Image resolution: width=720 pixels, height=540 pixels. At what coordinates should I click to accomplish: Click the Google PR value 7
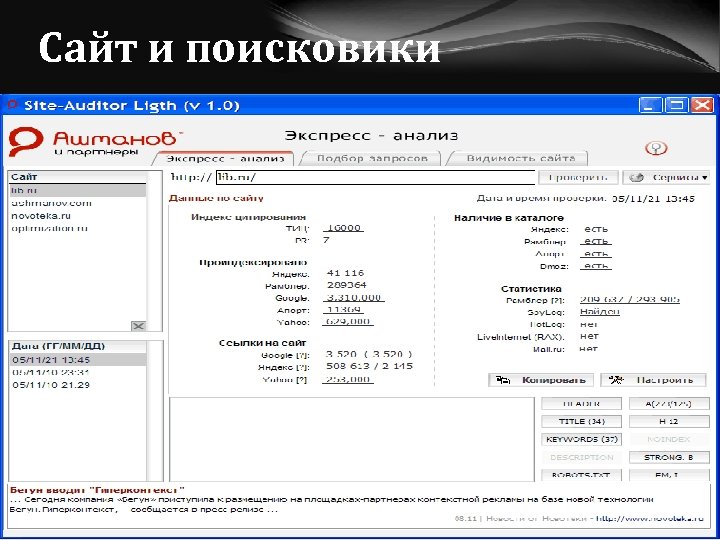point(326,240)
